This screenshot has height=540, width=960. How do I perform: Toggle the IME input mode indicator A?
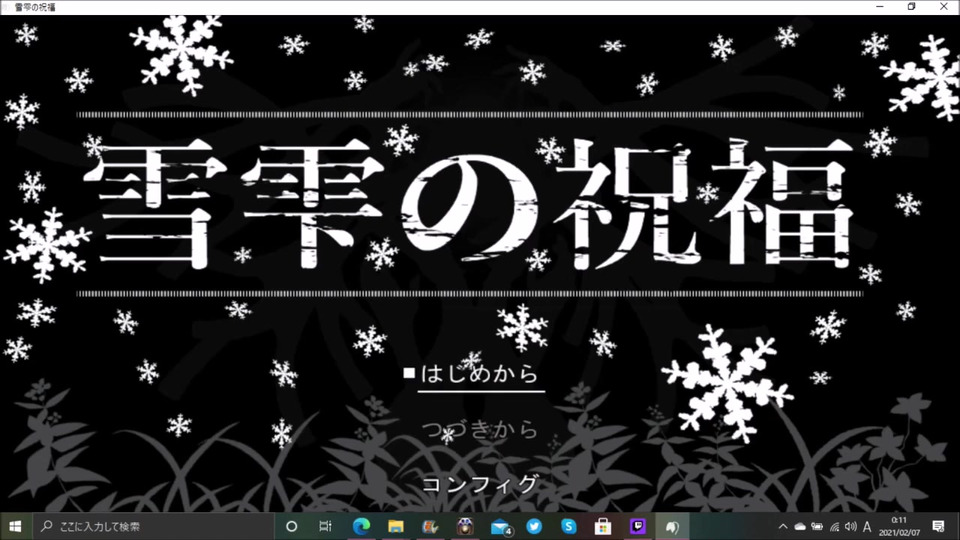pos(867,527)
